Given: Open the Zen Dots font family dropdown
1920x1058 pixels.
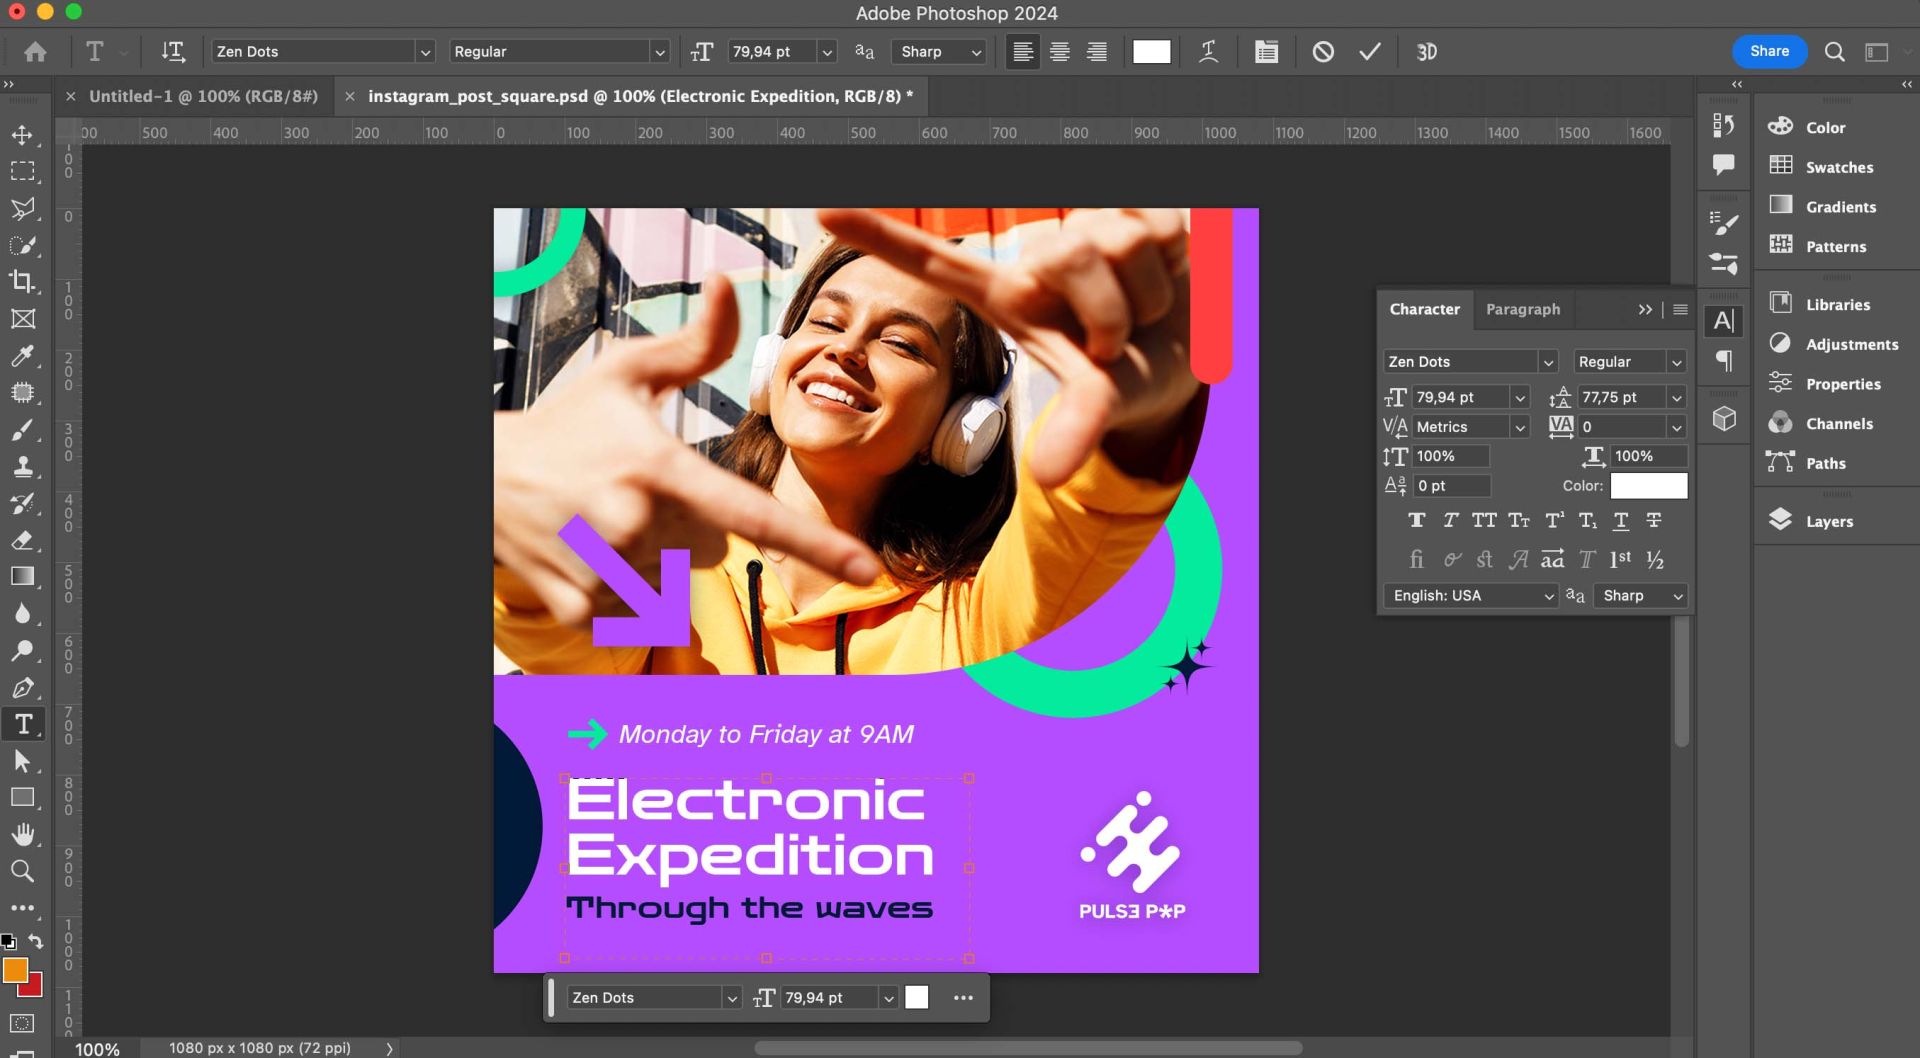Looking at the screenshot, I should (x=424, y=52).
